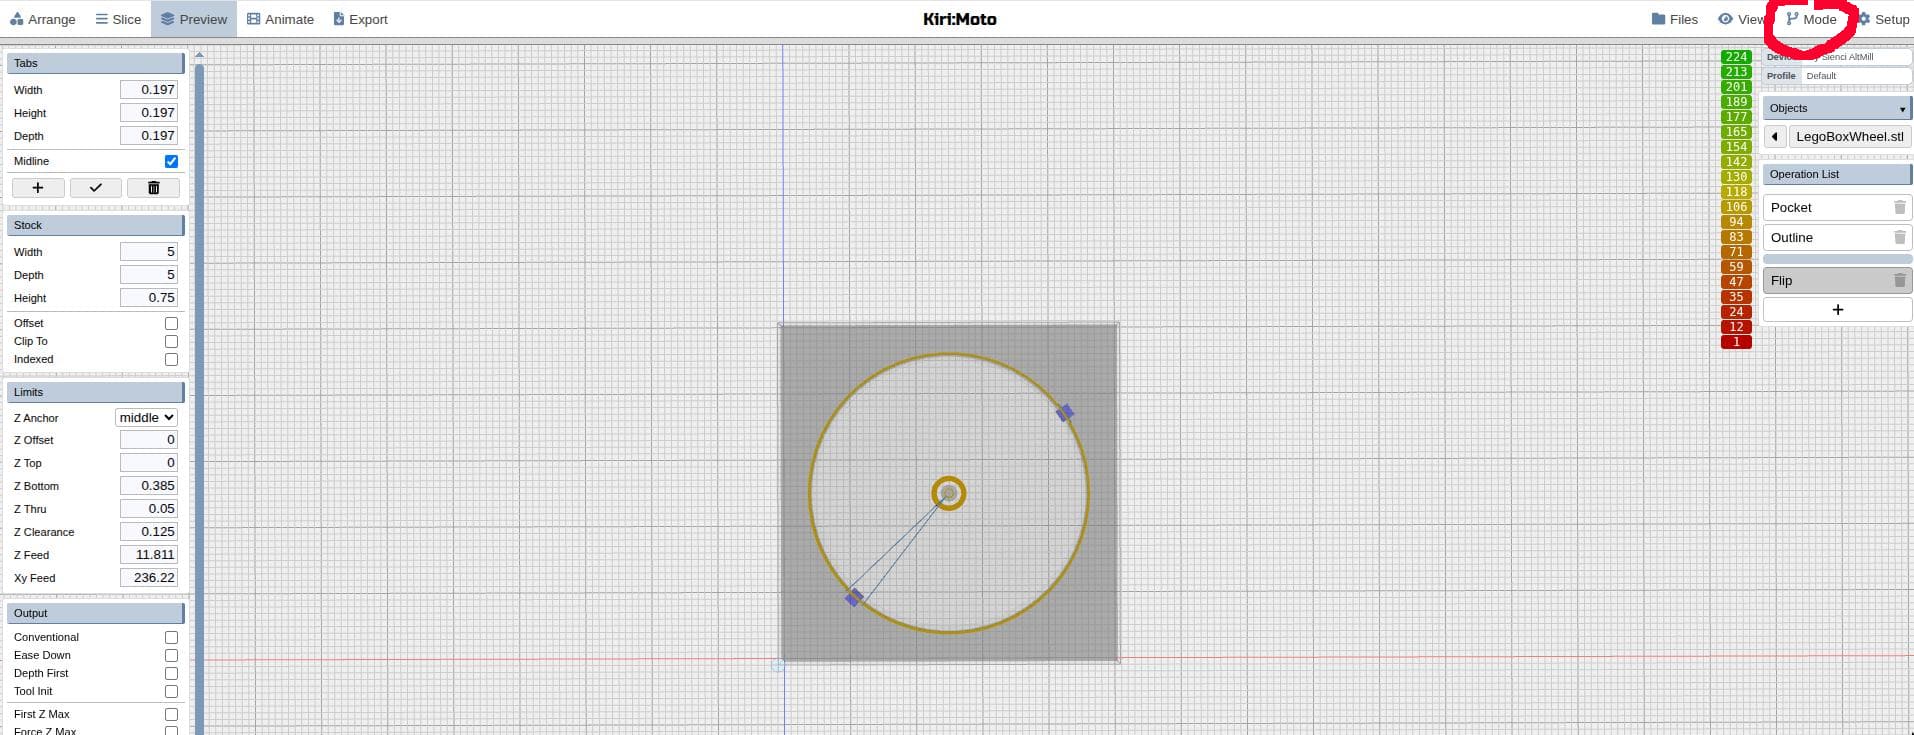1914x735 pixels.
Task: Open the Files button
Action: [x=1675, y=19]
